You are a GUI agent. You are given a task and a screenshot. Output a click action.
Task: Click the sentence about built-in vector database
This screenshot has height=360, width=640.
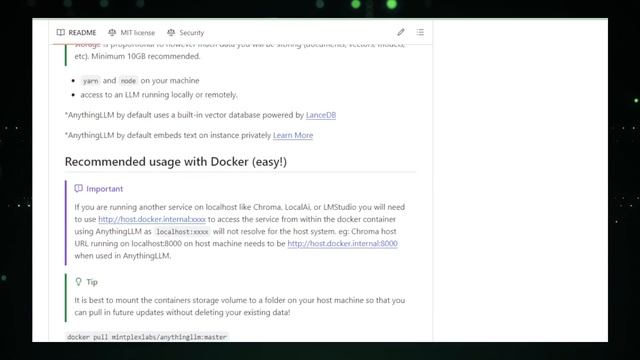tap(200, 115)
